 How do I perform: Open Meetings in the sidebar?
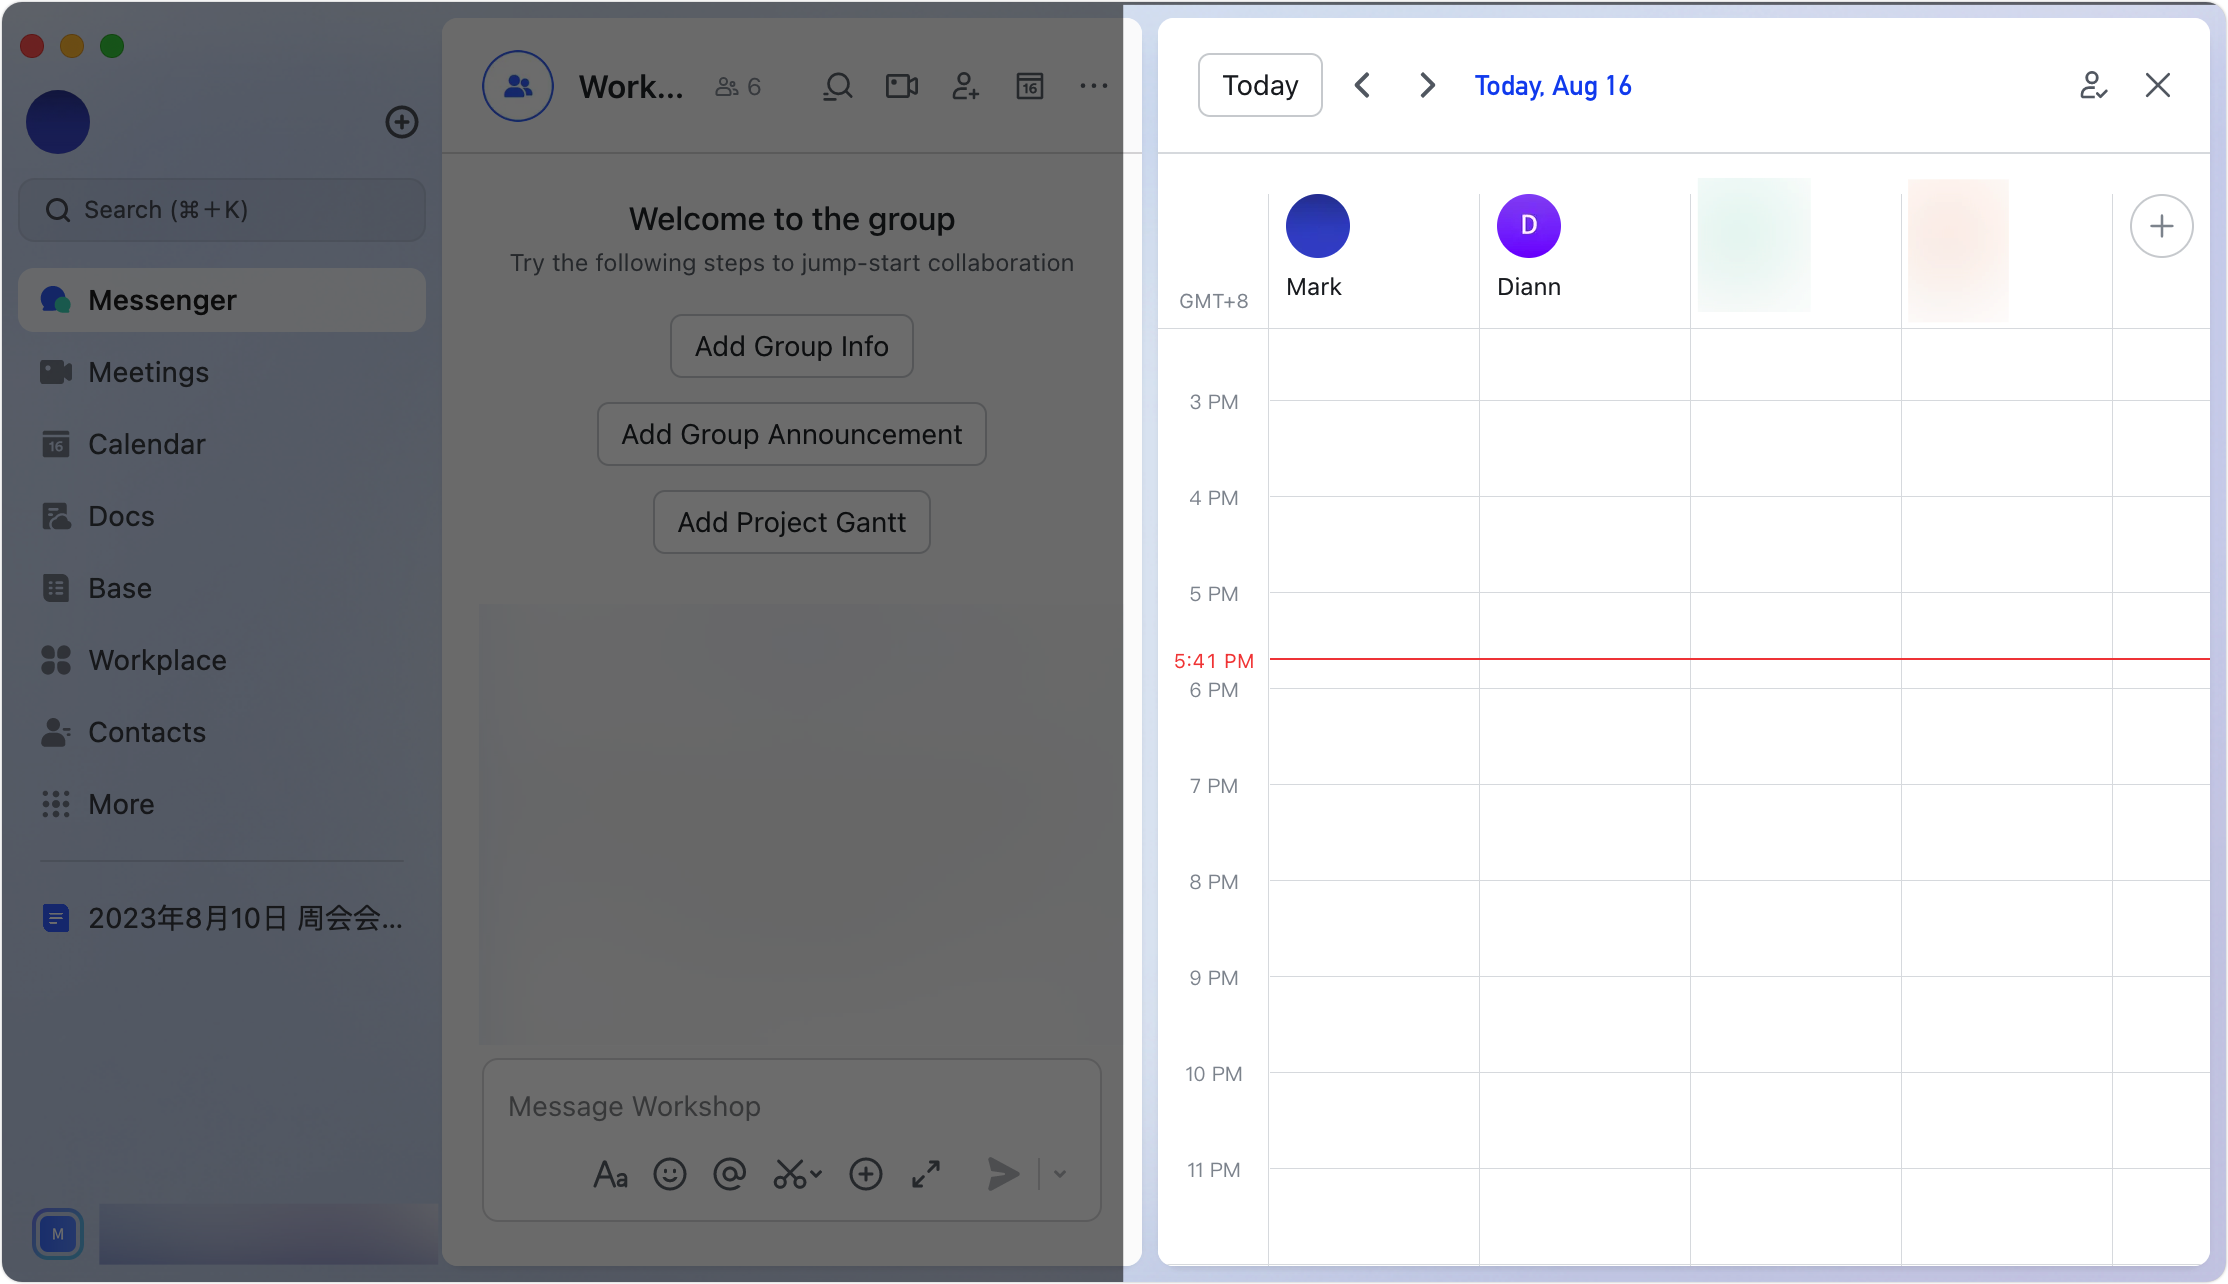pyautogui.click(x=222, y=372)
